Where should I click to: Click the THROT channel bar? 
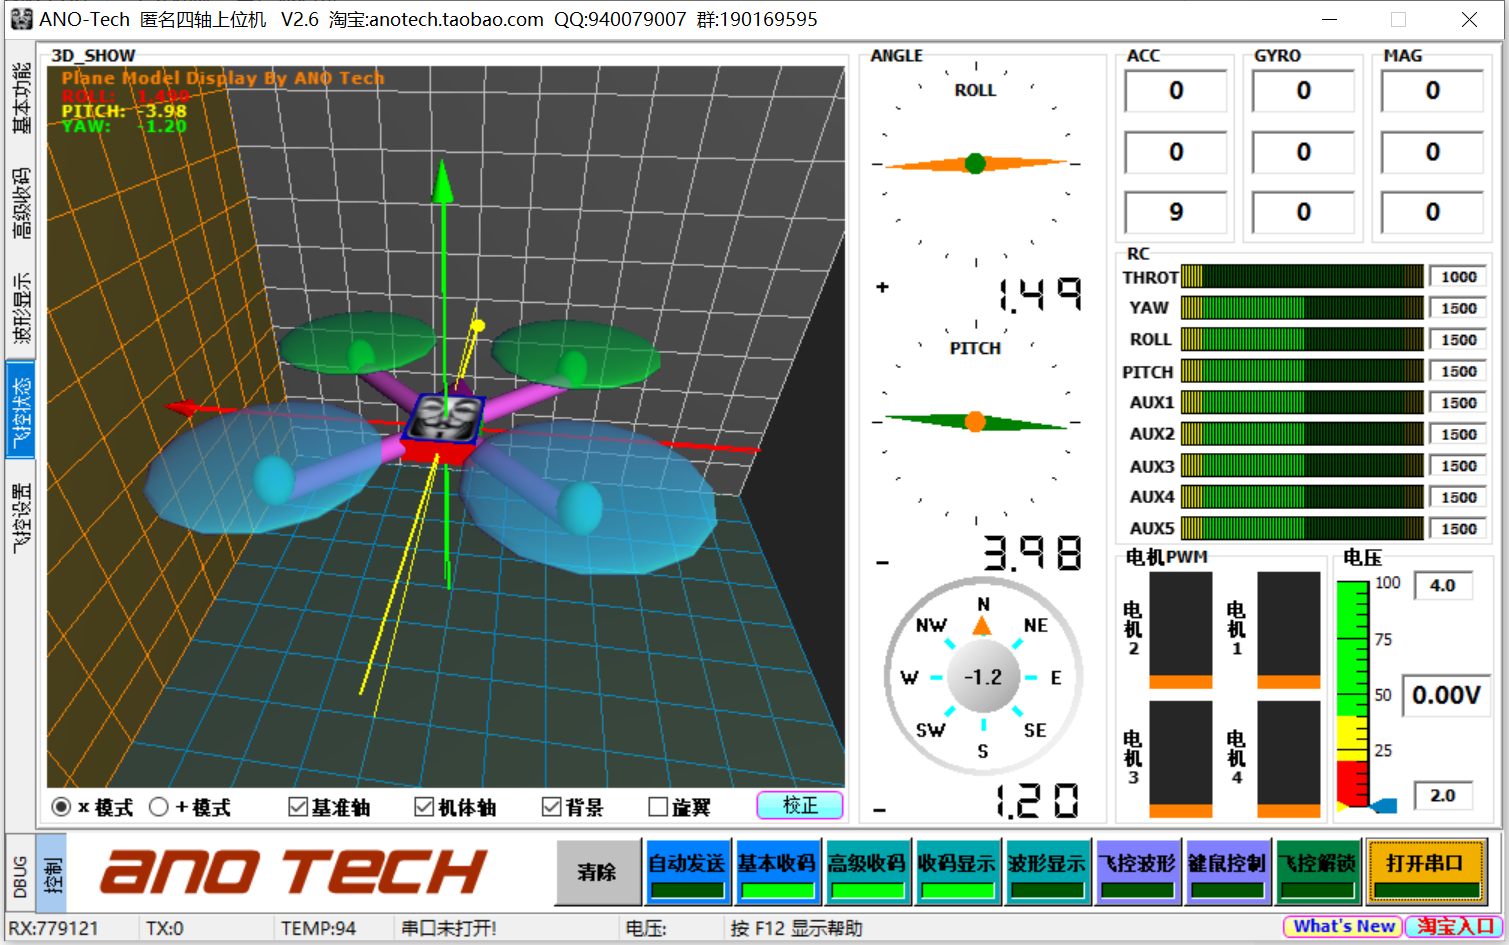[1302, 276]
